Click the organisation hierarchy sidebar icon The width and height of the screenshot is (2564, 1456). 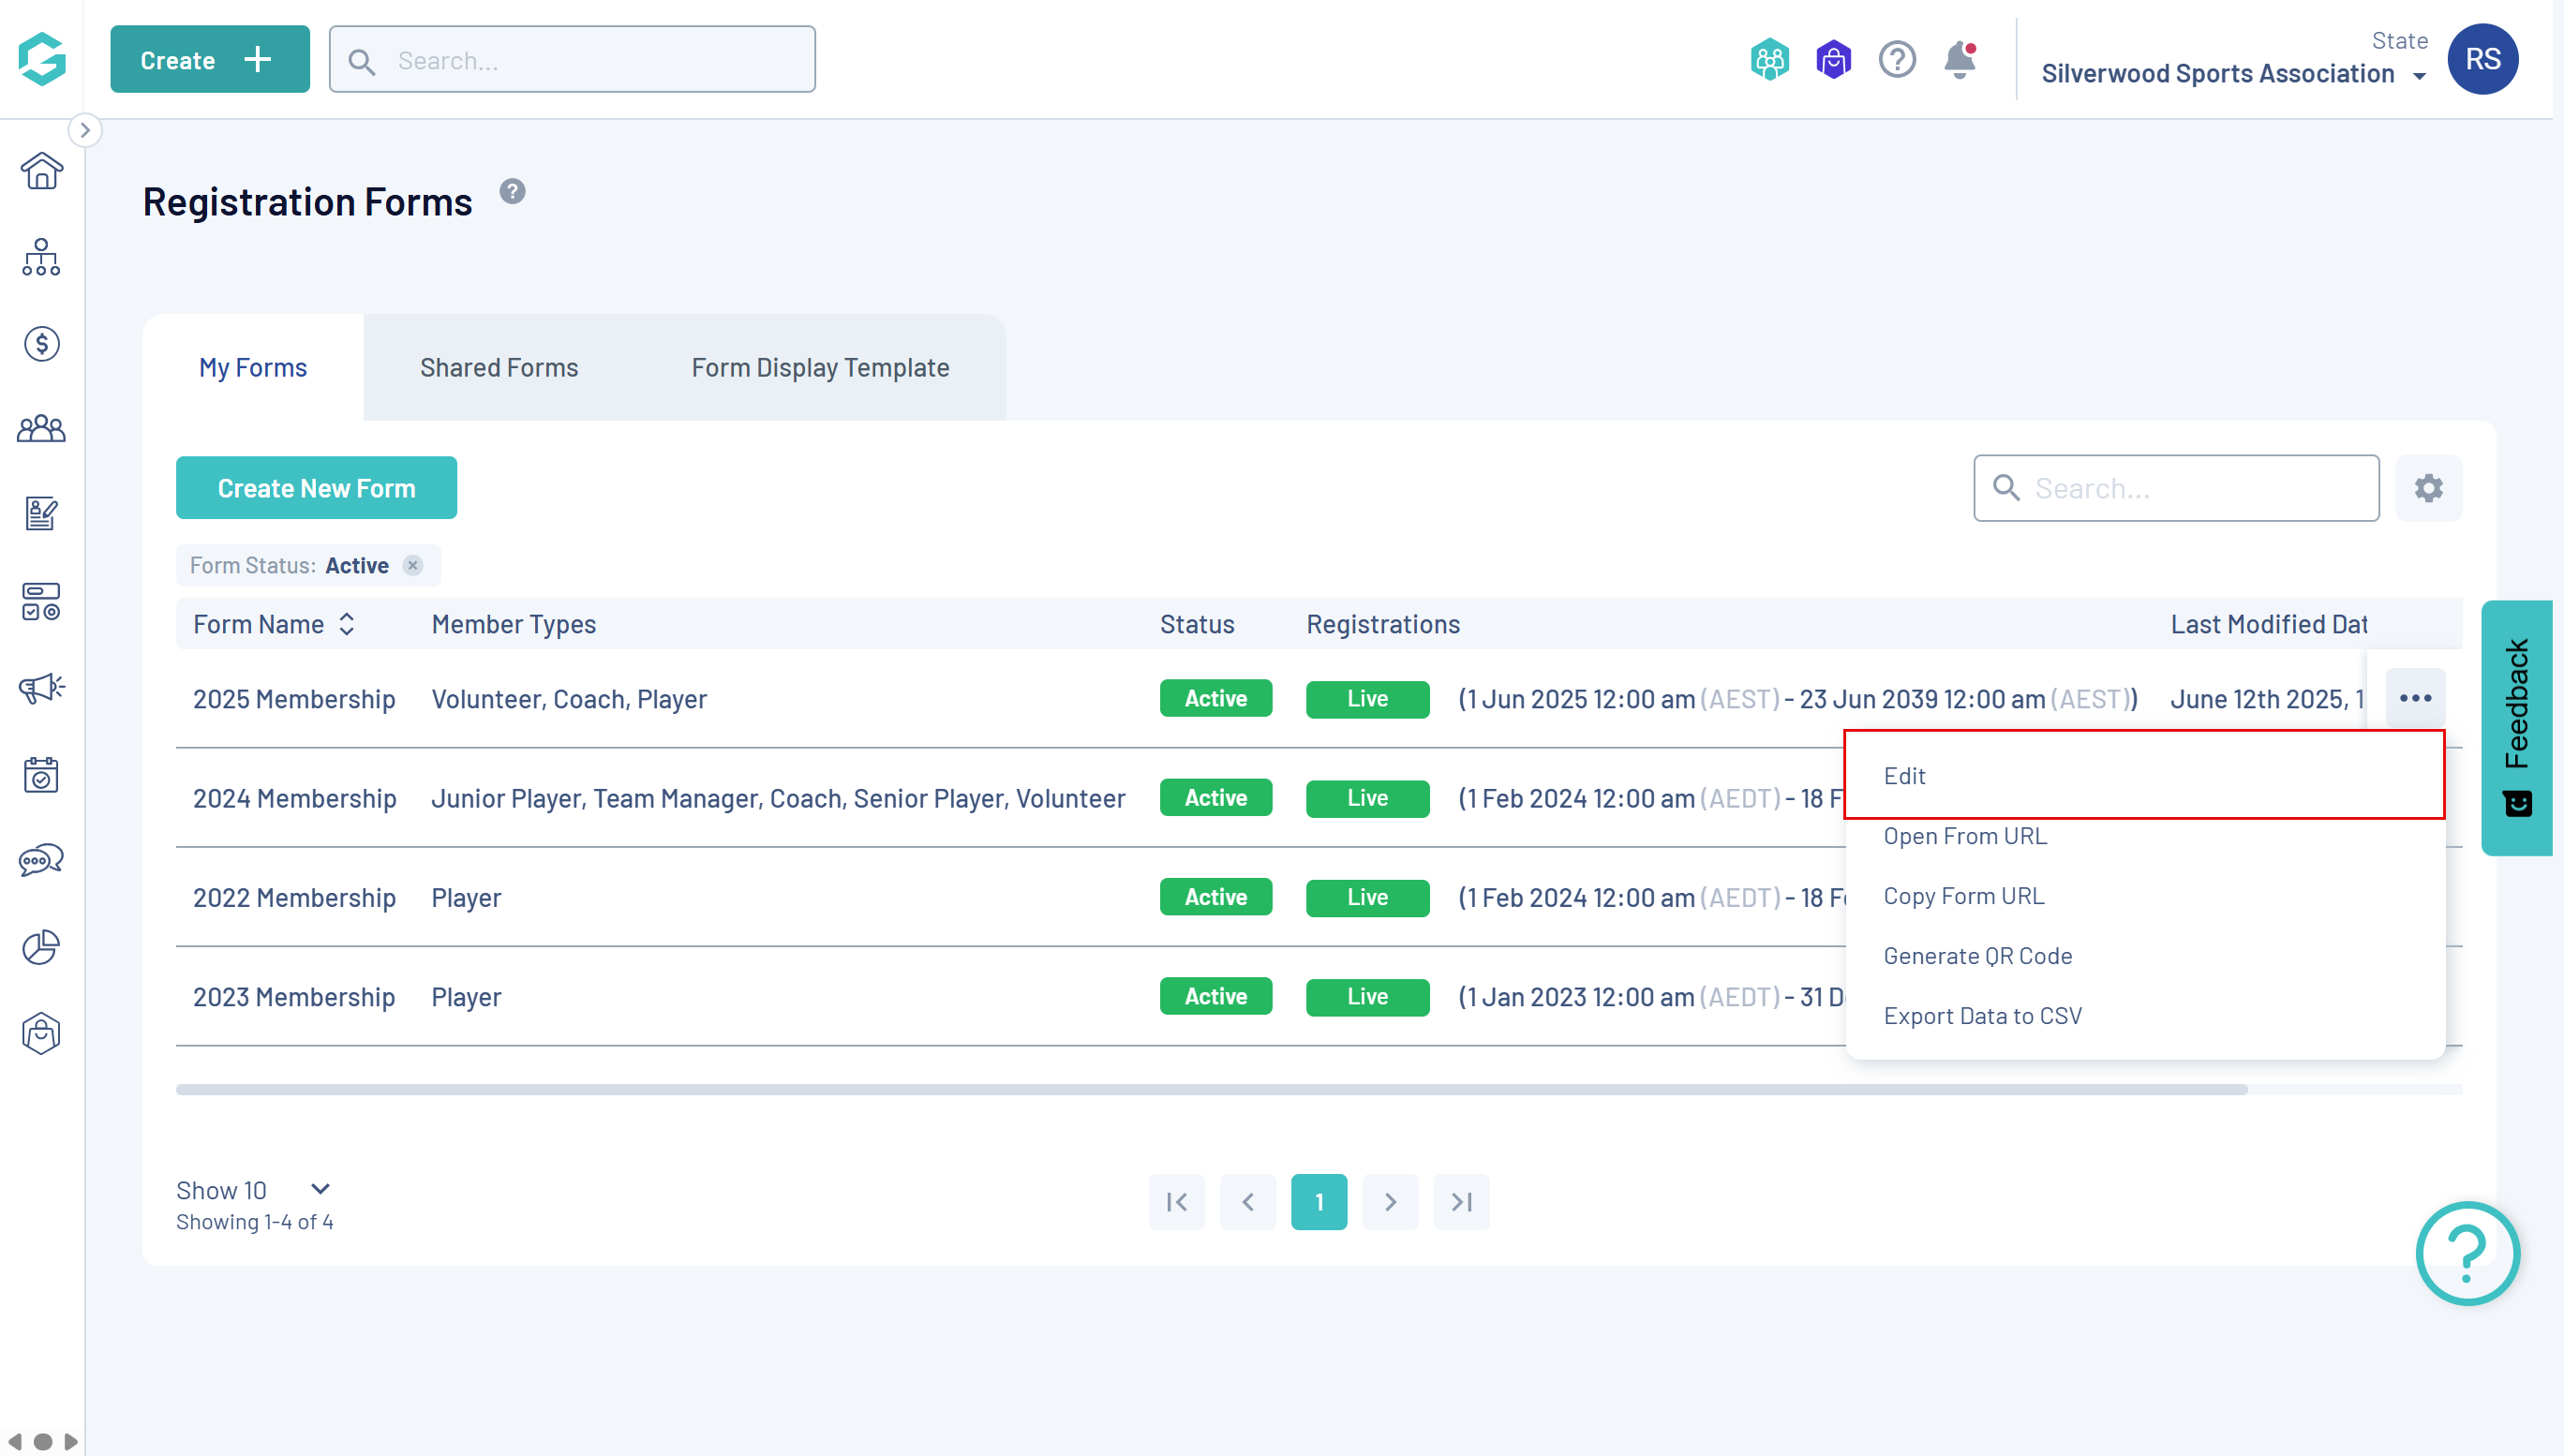(x=41, y=257)
